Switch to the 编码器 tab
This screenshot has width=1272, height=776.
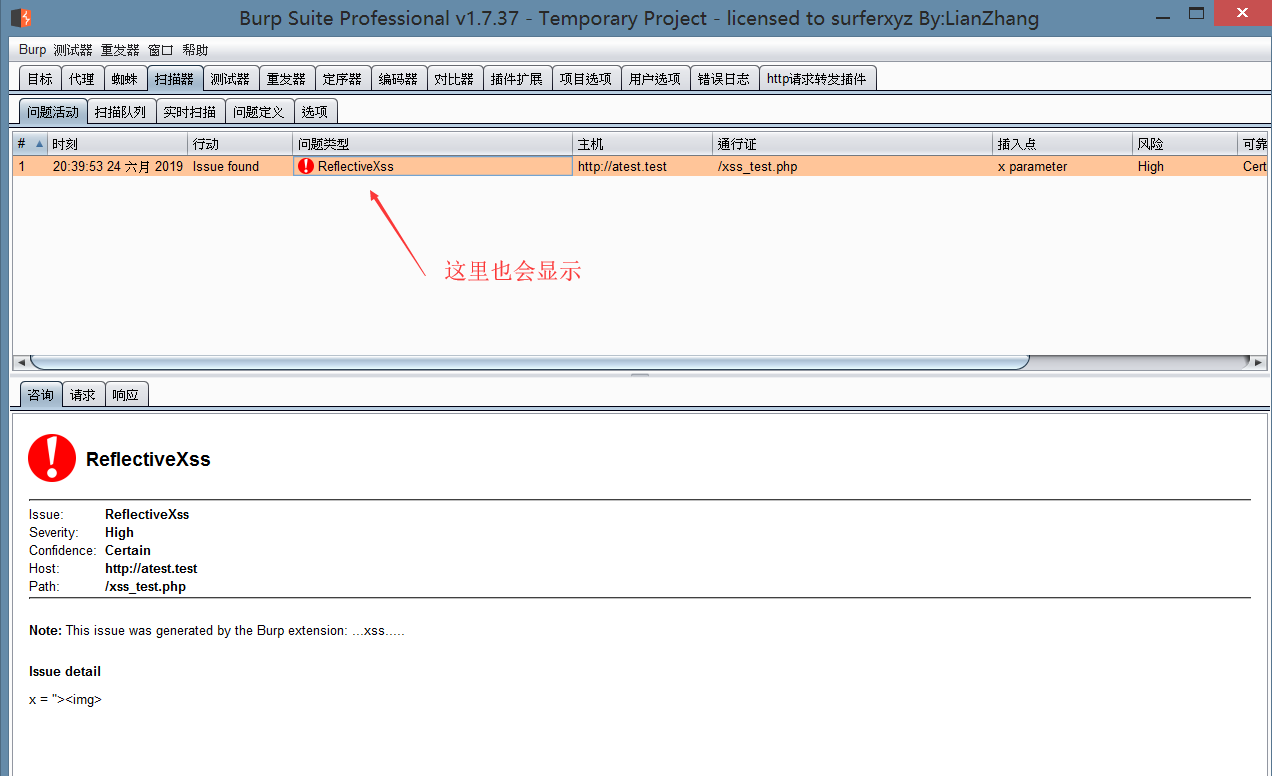pyautogui.click(x=398, y=79)
